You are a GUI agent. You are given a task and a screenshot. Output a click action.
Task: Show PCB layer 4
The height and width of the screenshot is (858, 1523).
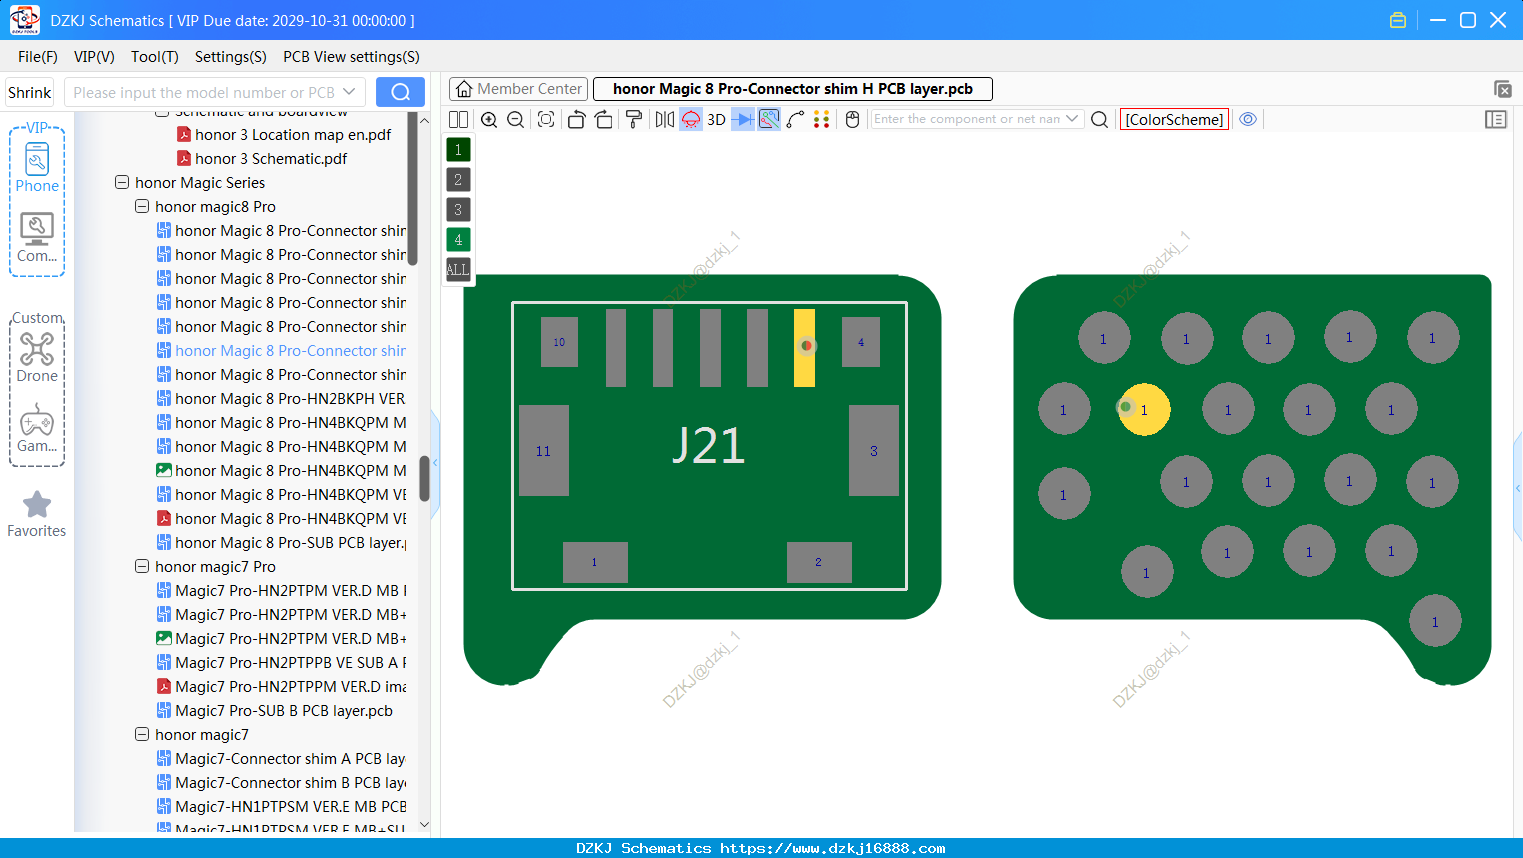click(458, 239)
